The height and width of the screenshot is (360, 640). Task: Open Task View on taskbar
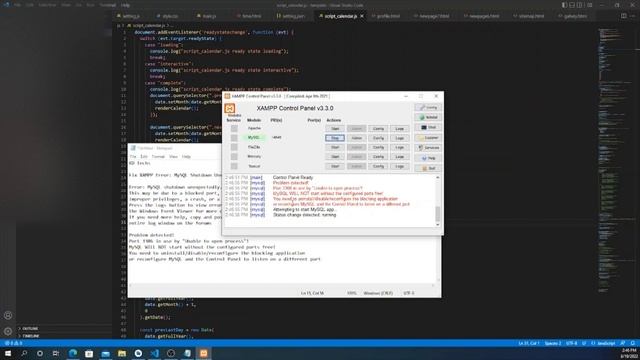pos(56,353)
